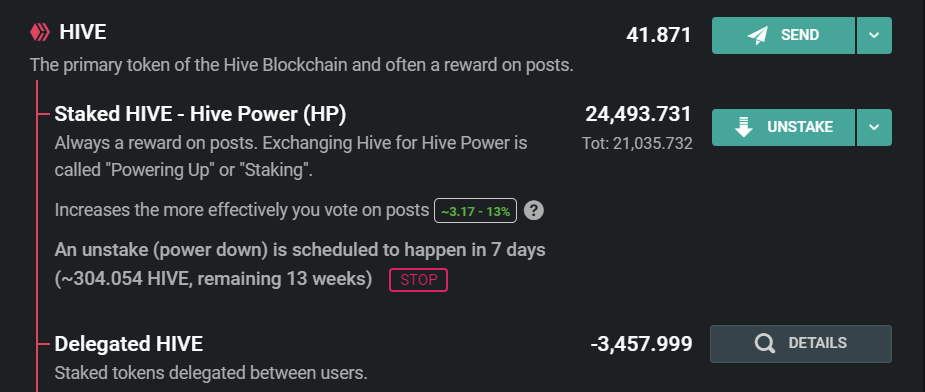Select the Delegated HIVE heading
Viewport: 925px width, 392px height.
tap(129, 344)
